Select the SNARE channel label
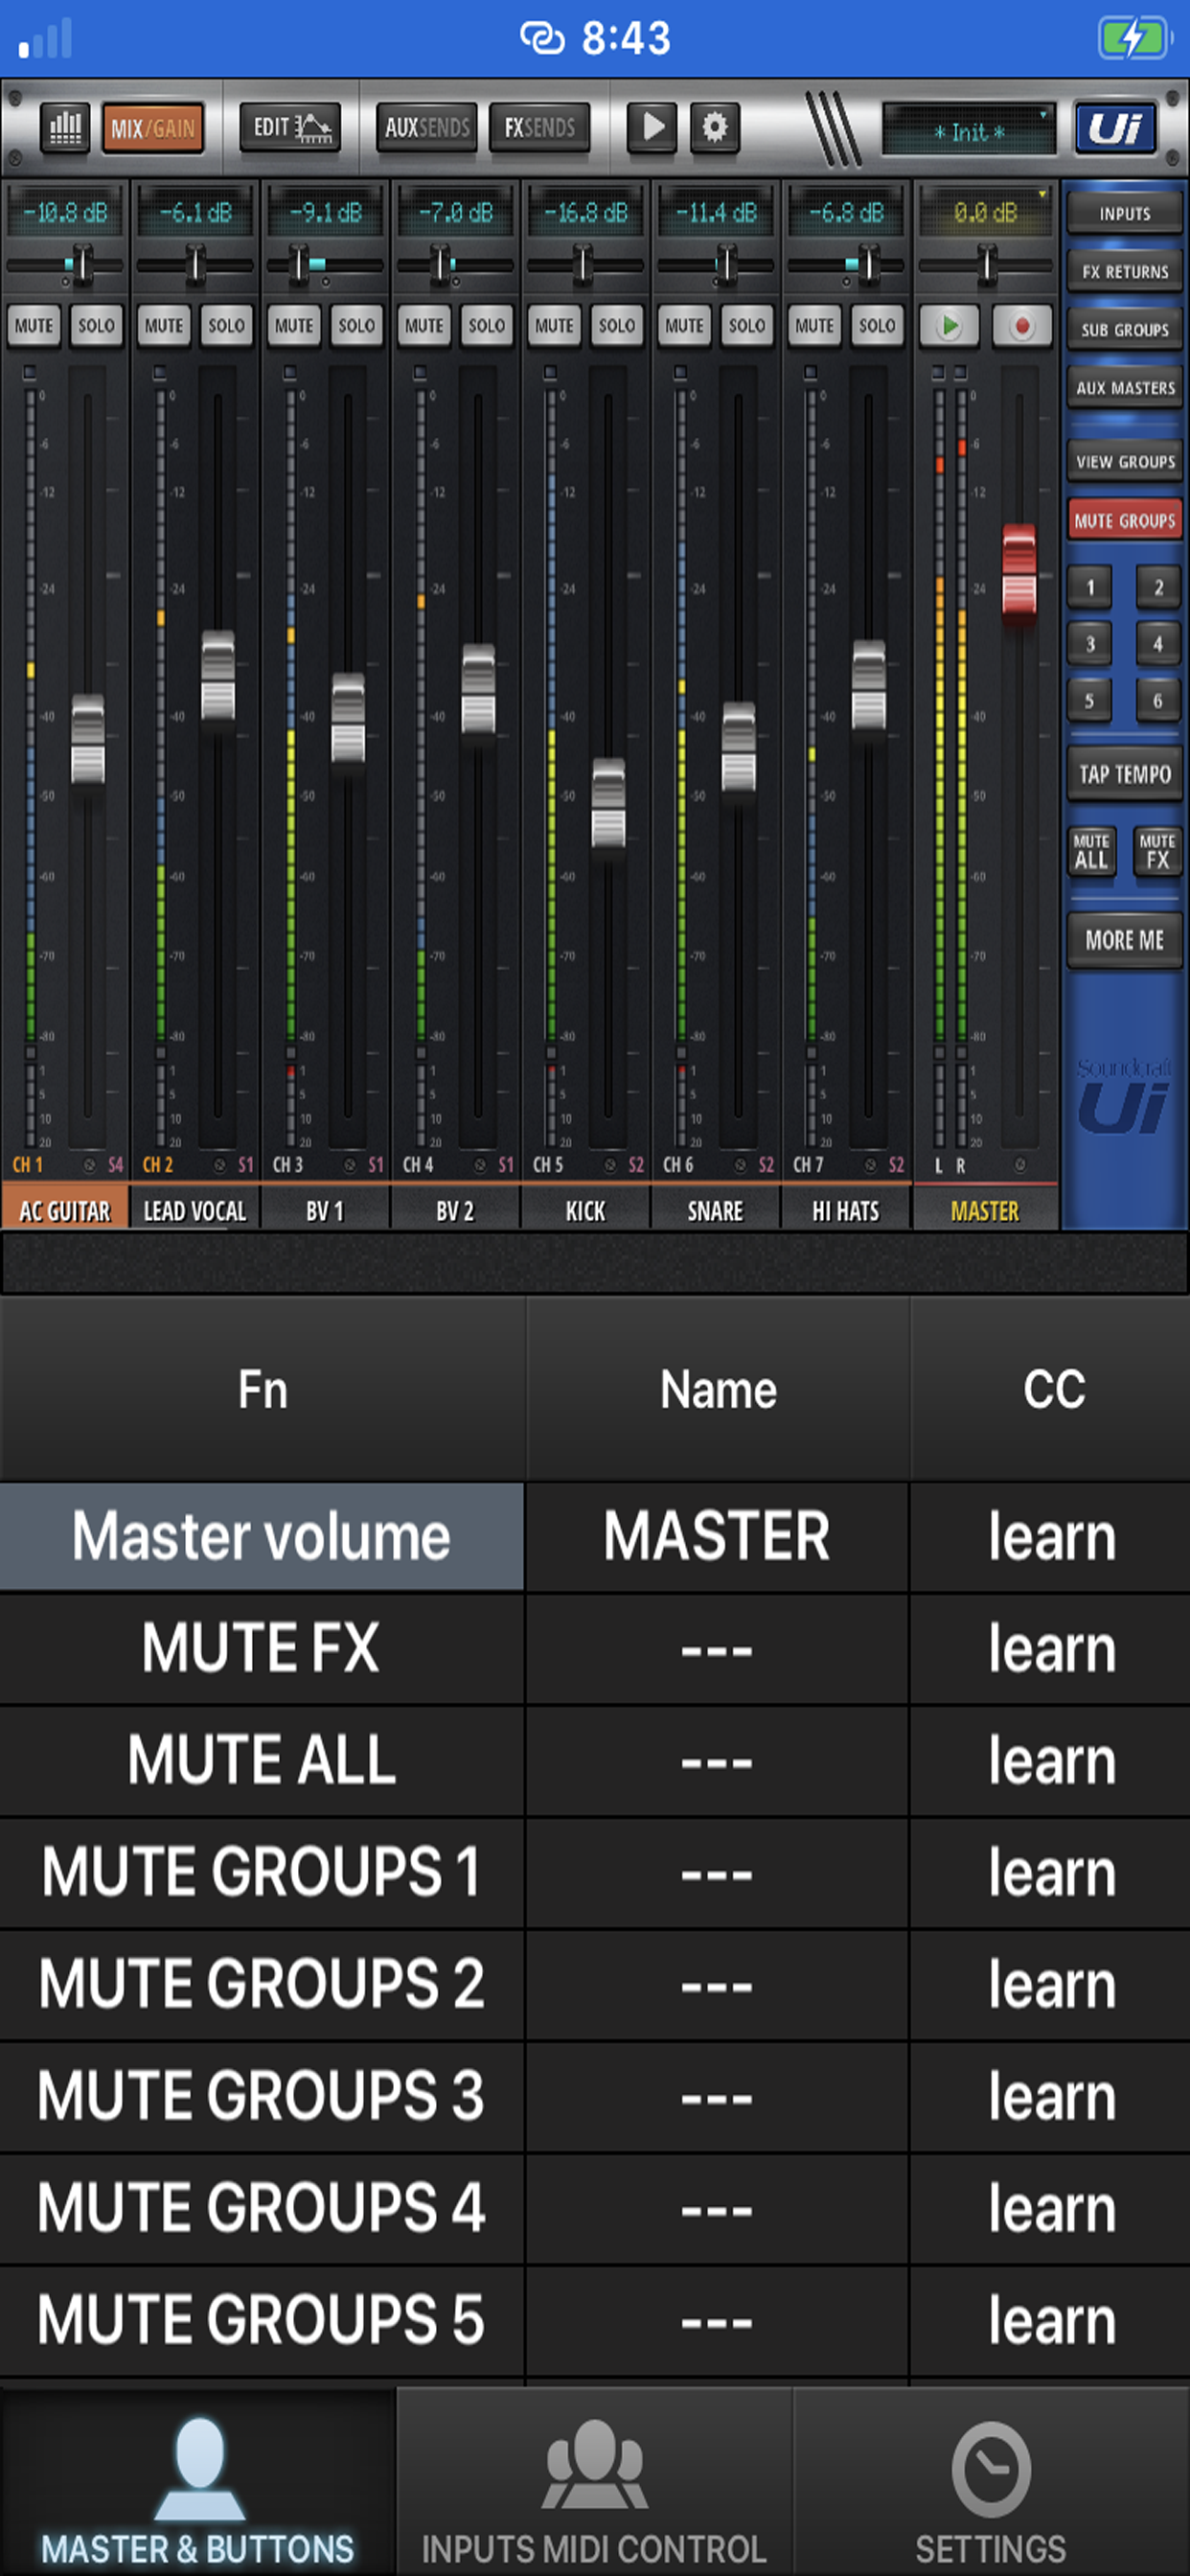Viewport: 1190px width, 2576px height. coord(715,1210)
